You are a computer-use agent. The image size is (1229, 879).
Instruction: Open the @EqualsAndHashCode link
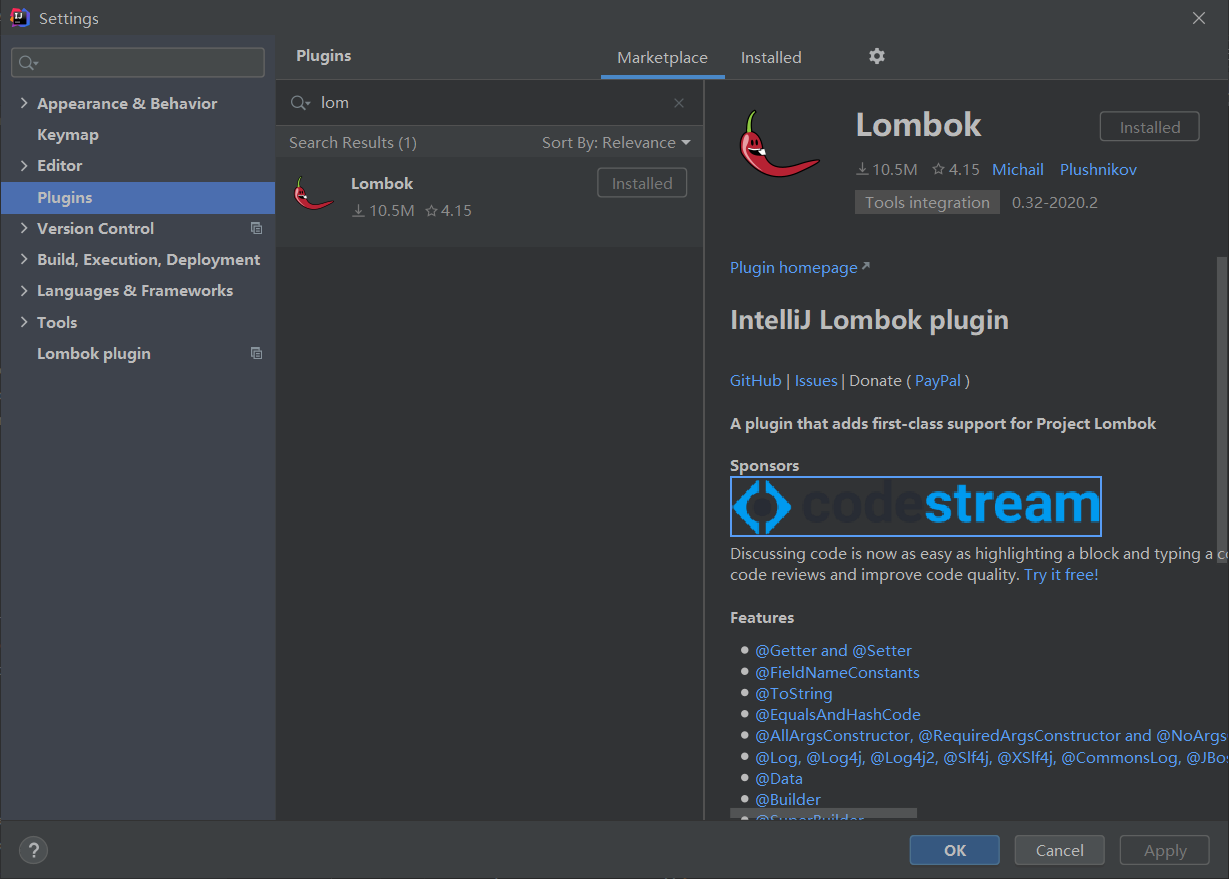(838, 714)
